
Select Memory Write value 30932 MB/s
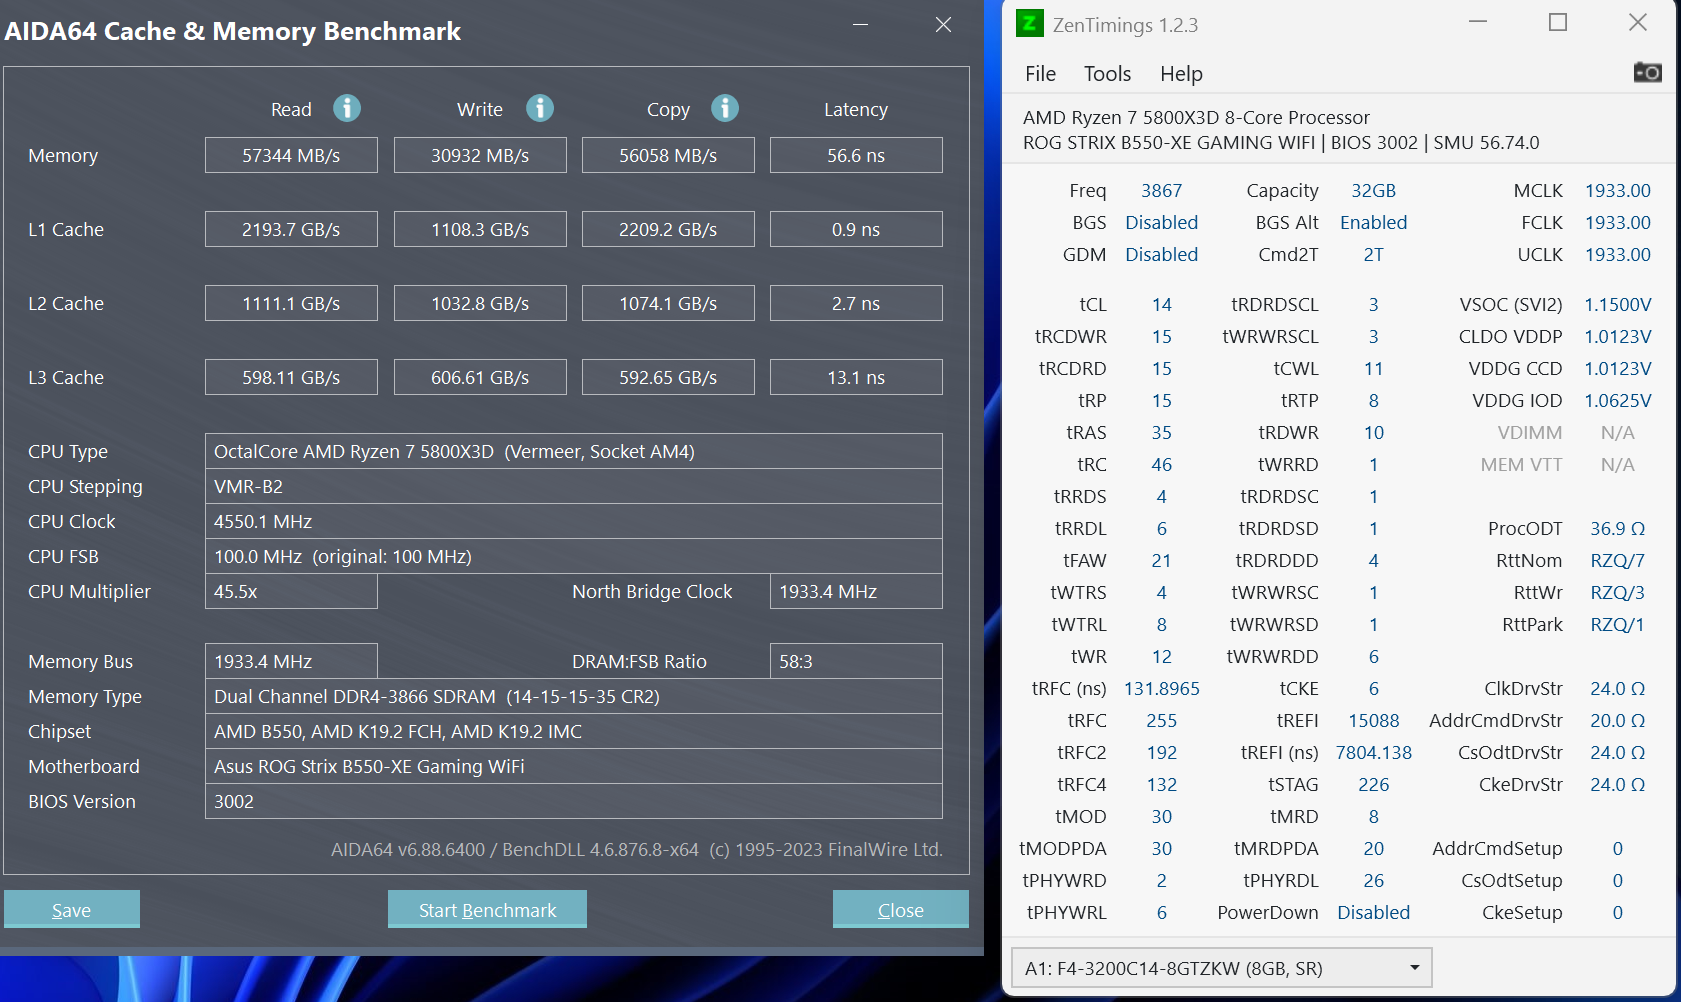tap(480, 155)
